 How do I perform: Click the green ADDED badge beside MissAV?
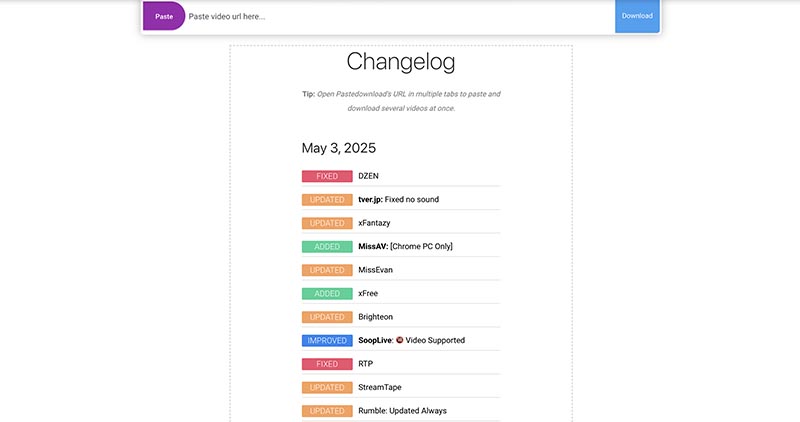[327, 246]
